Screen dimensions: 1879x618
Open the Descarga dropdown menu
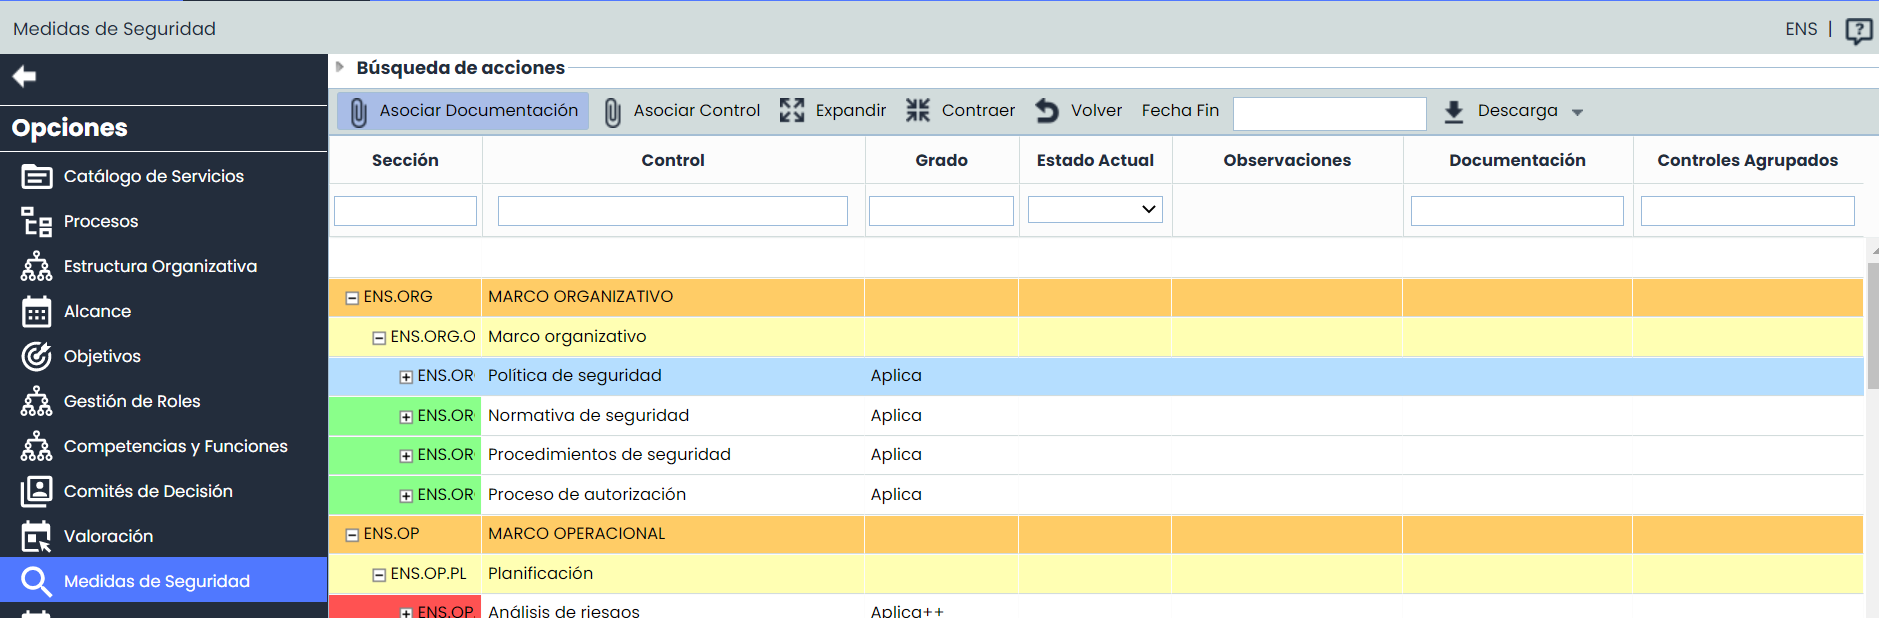(1577, 112)
